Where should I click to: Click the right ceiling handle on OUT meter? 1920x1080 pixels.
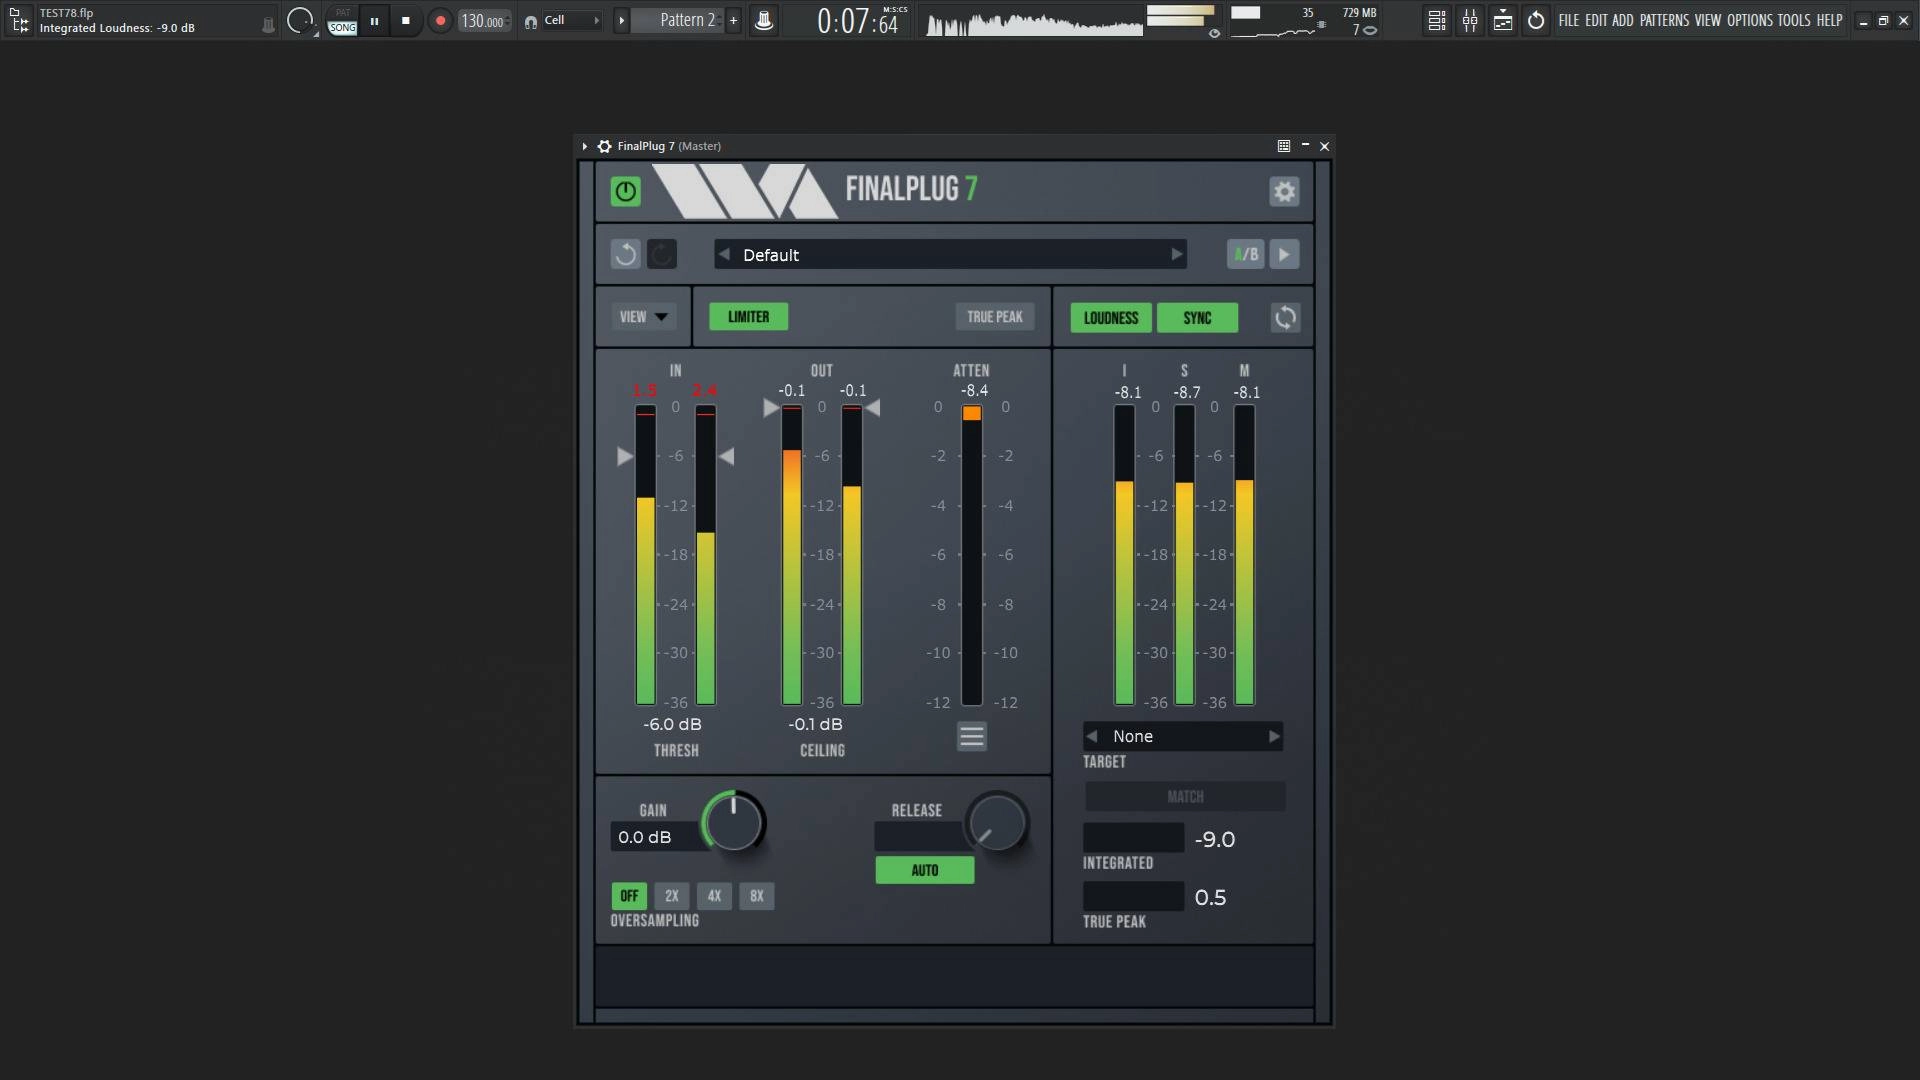pyautogui.click(x=873, y=407)
